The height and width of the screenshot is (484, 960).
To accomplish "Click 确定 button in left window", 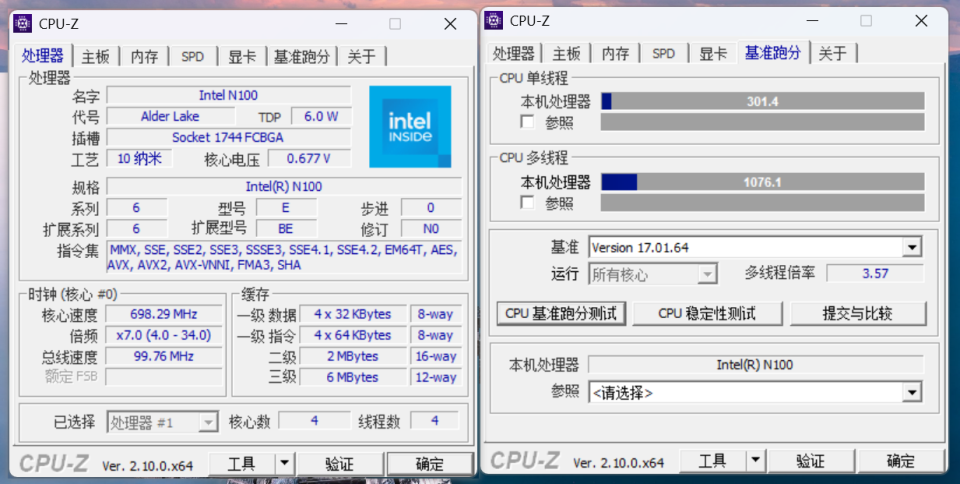I will click(x=430, y=463).
